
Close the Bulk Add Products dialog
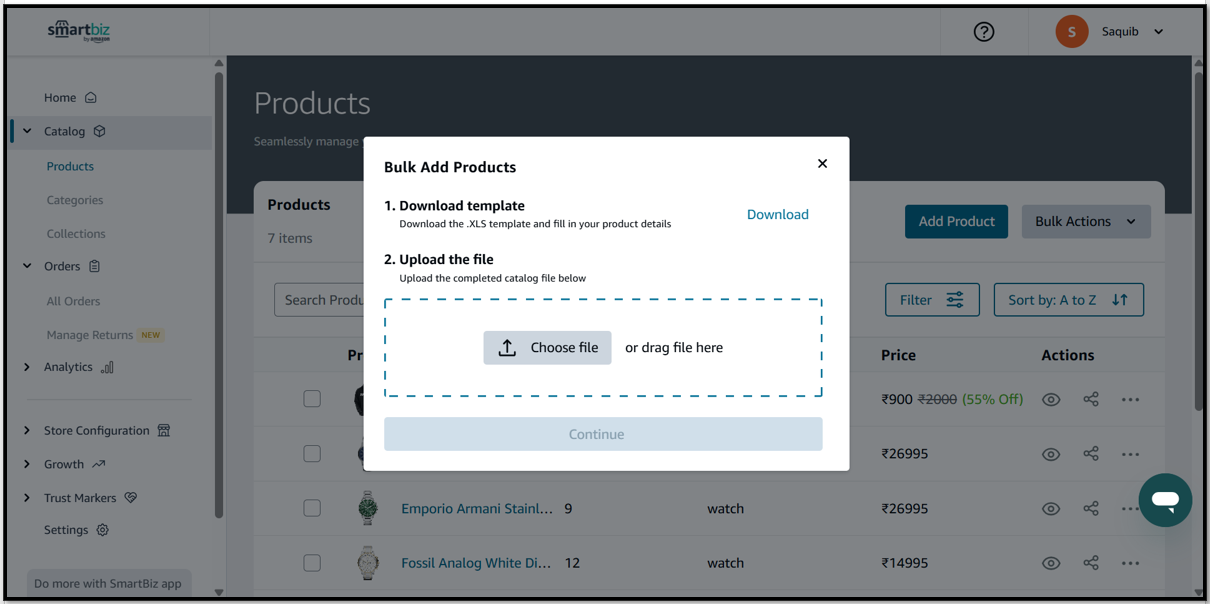coord(822,164)
